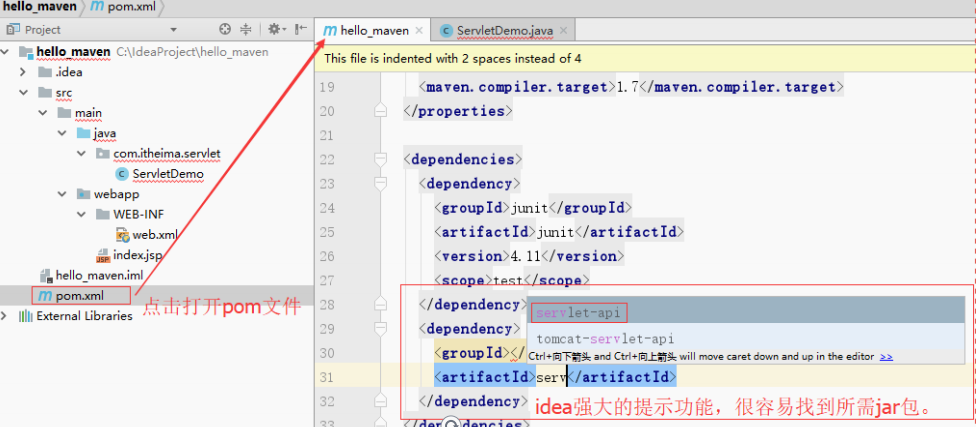Collapse the webapp folder arrow
Screen dimensions: 976x427
coord(62,194)
